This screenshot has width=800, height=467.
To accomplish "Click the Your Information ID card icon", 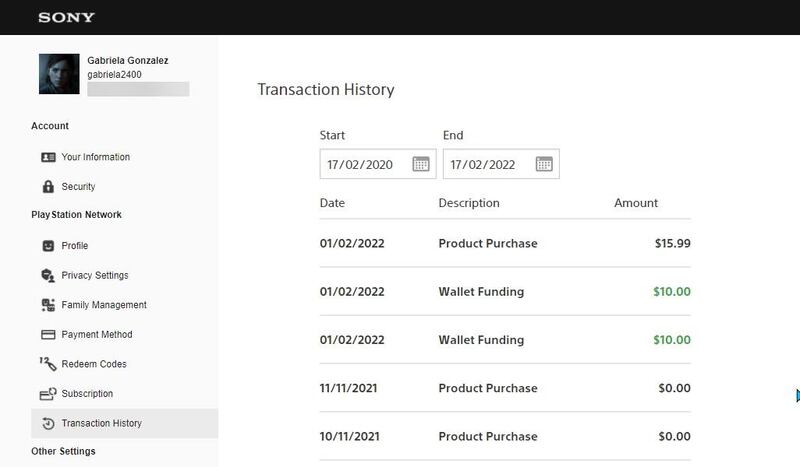I will [48, 157].
